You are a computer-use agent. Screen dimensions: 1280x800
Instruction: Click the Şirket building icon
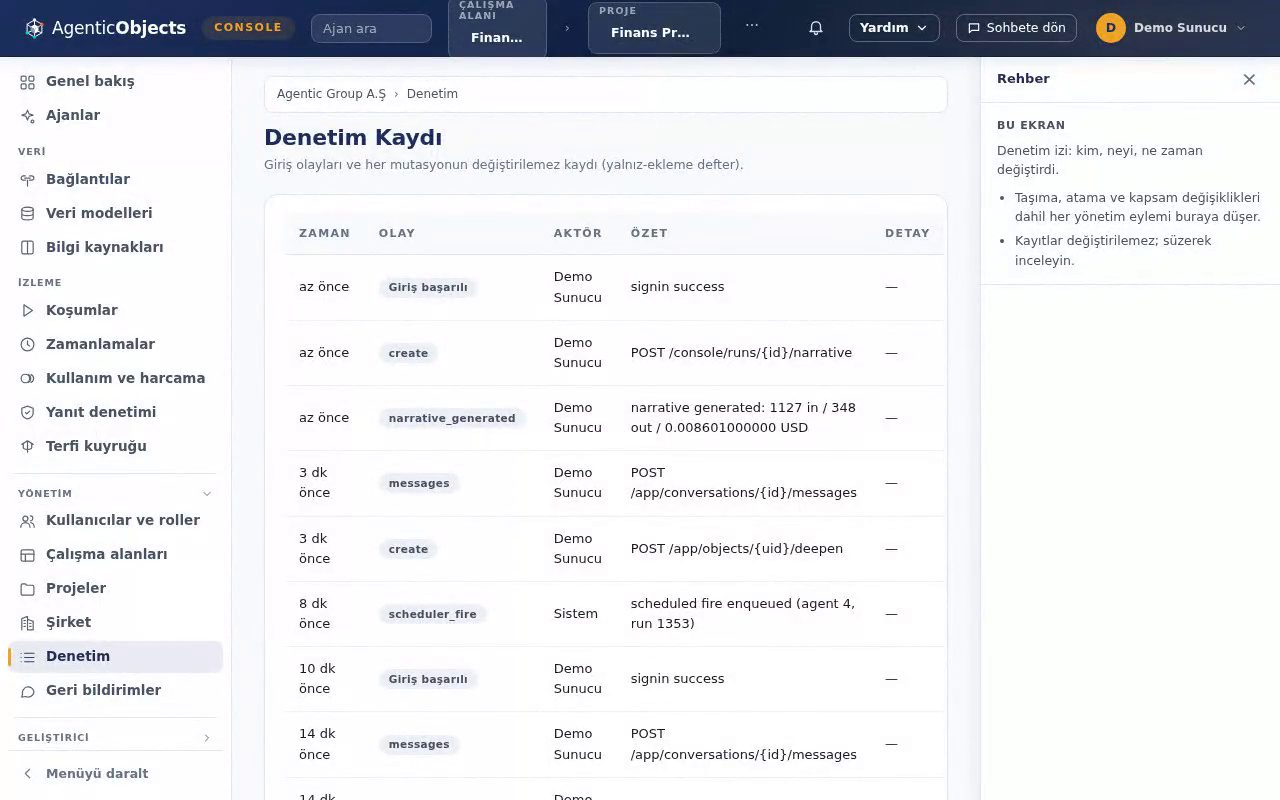(x=28, y=623)
